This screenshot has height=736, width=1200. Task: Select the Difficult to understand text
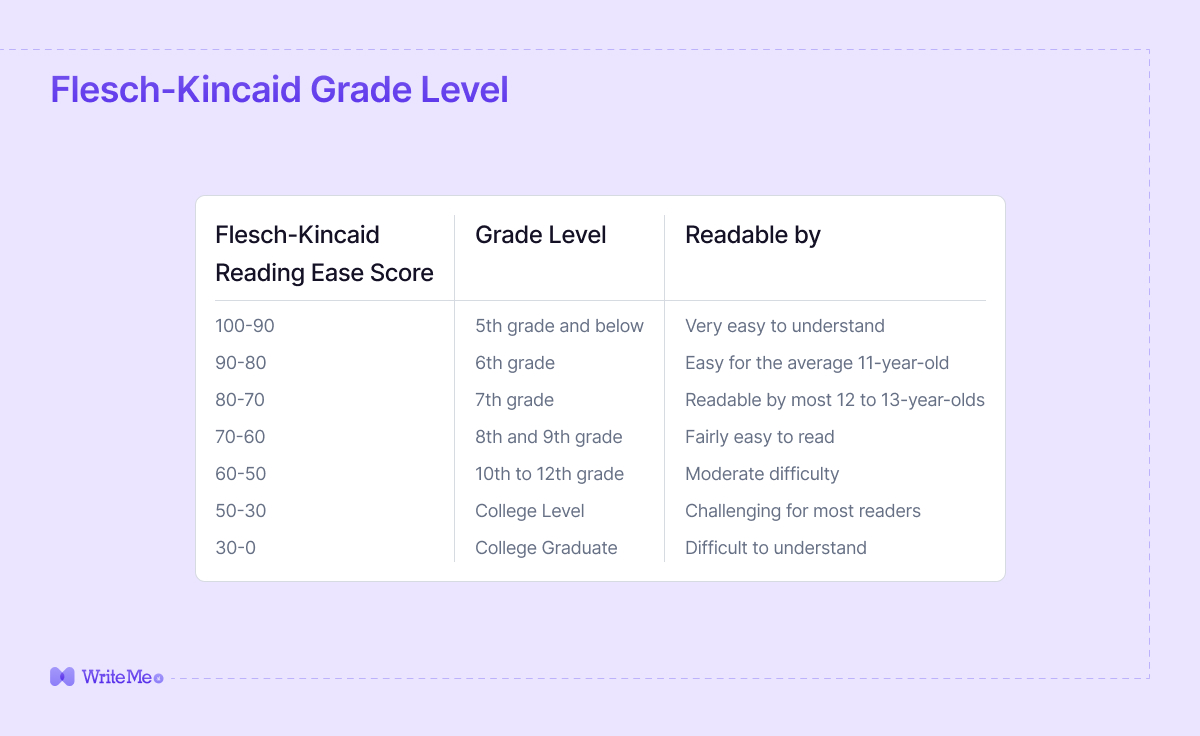(x=776, y=548)
